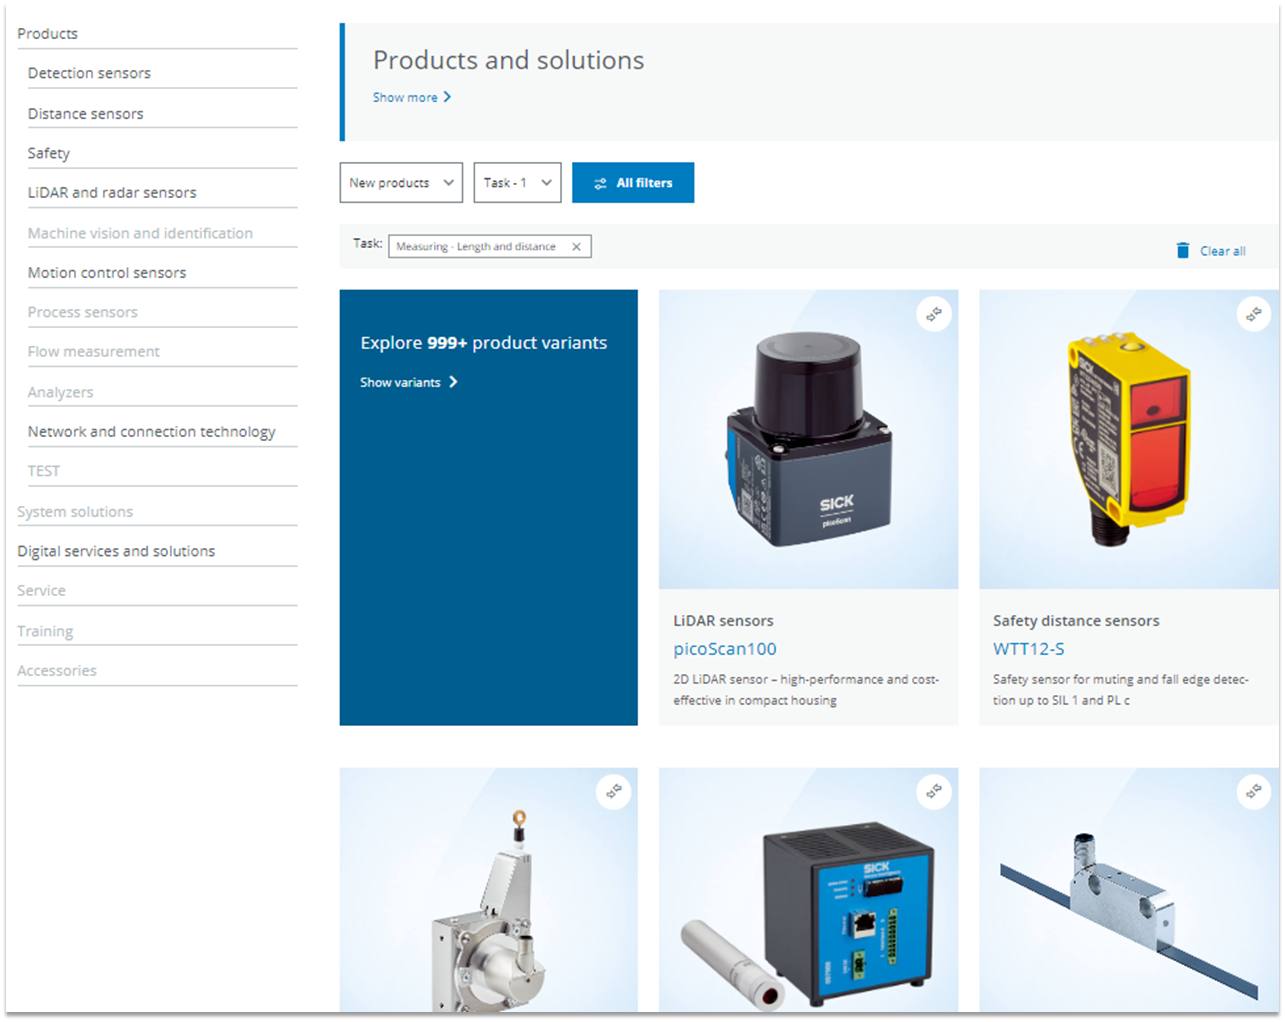Click the Products and solutions heading
This screenshot has height=1022, width=1285.
508,60
